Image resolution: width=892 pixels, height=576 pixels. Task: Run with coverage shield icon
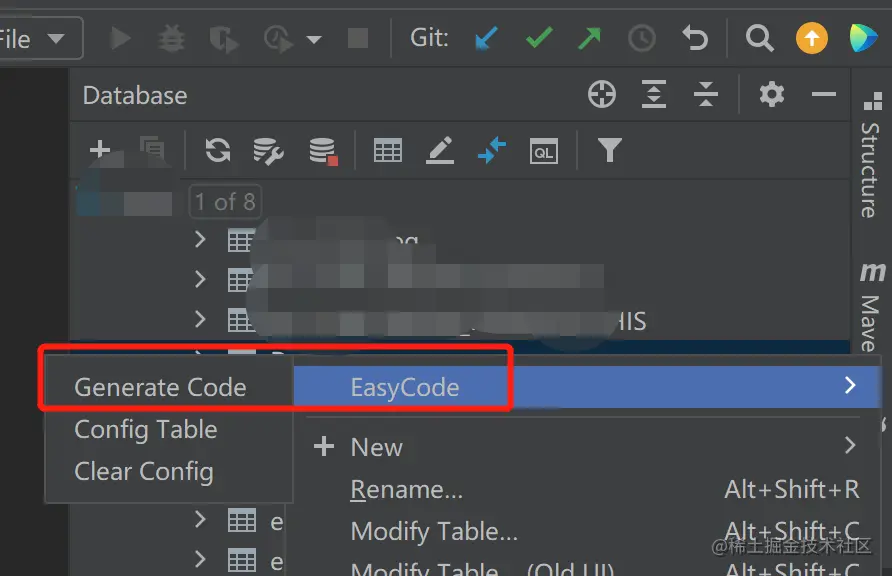click(x=224, y=40)
